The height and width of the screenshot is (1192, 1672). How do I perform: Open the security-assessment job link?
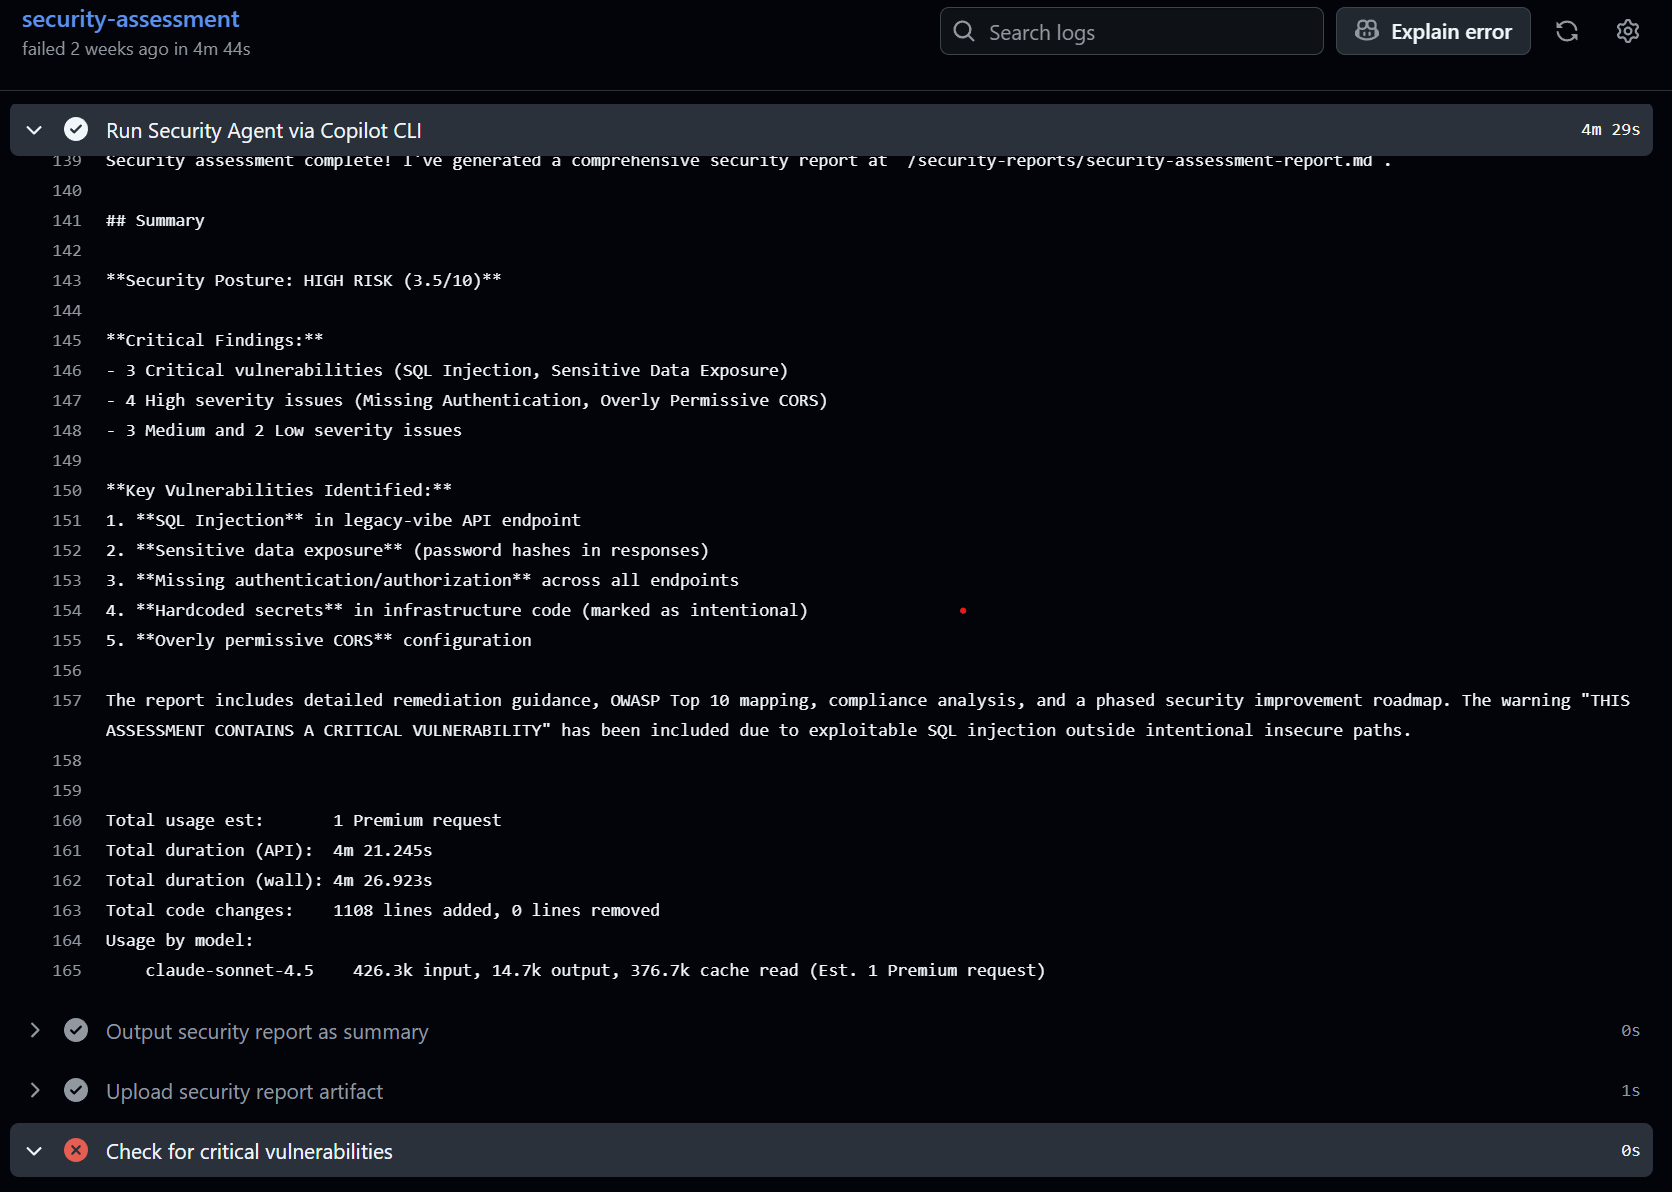tap(130, 19)
